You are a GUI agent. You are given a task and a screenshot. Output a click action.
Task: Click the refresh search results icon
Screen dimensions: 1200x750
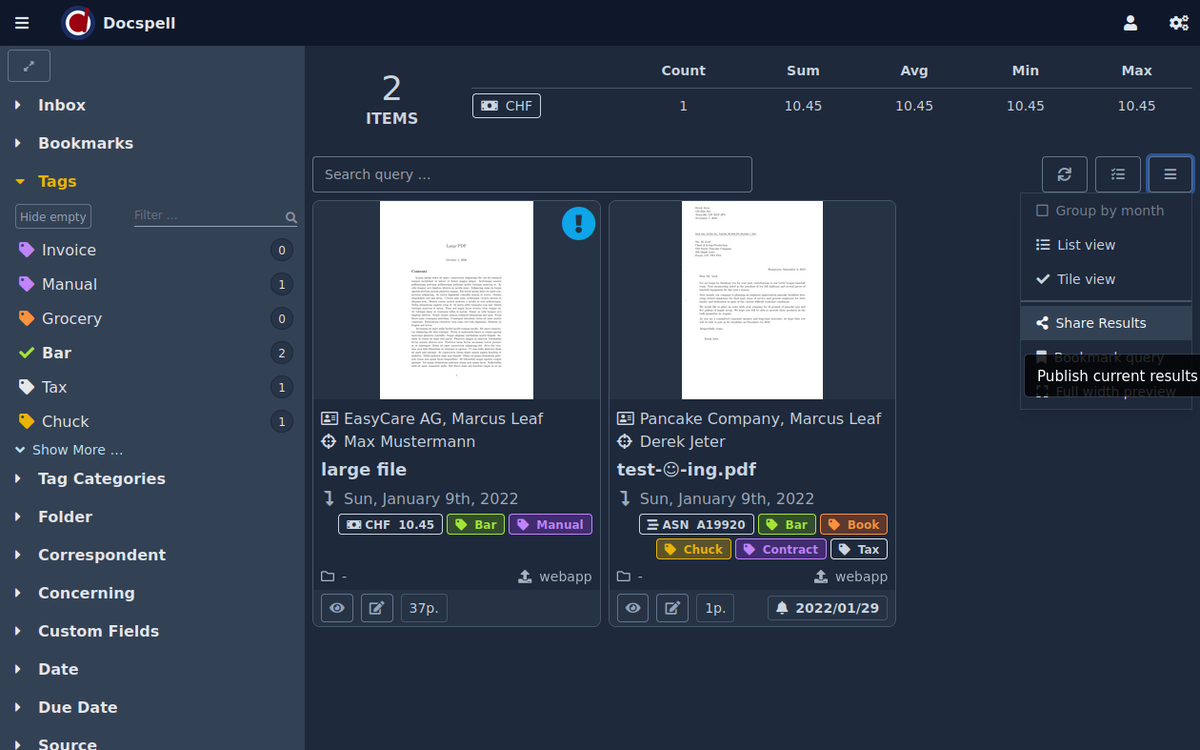[x=1064, y=174]
